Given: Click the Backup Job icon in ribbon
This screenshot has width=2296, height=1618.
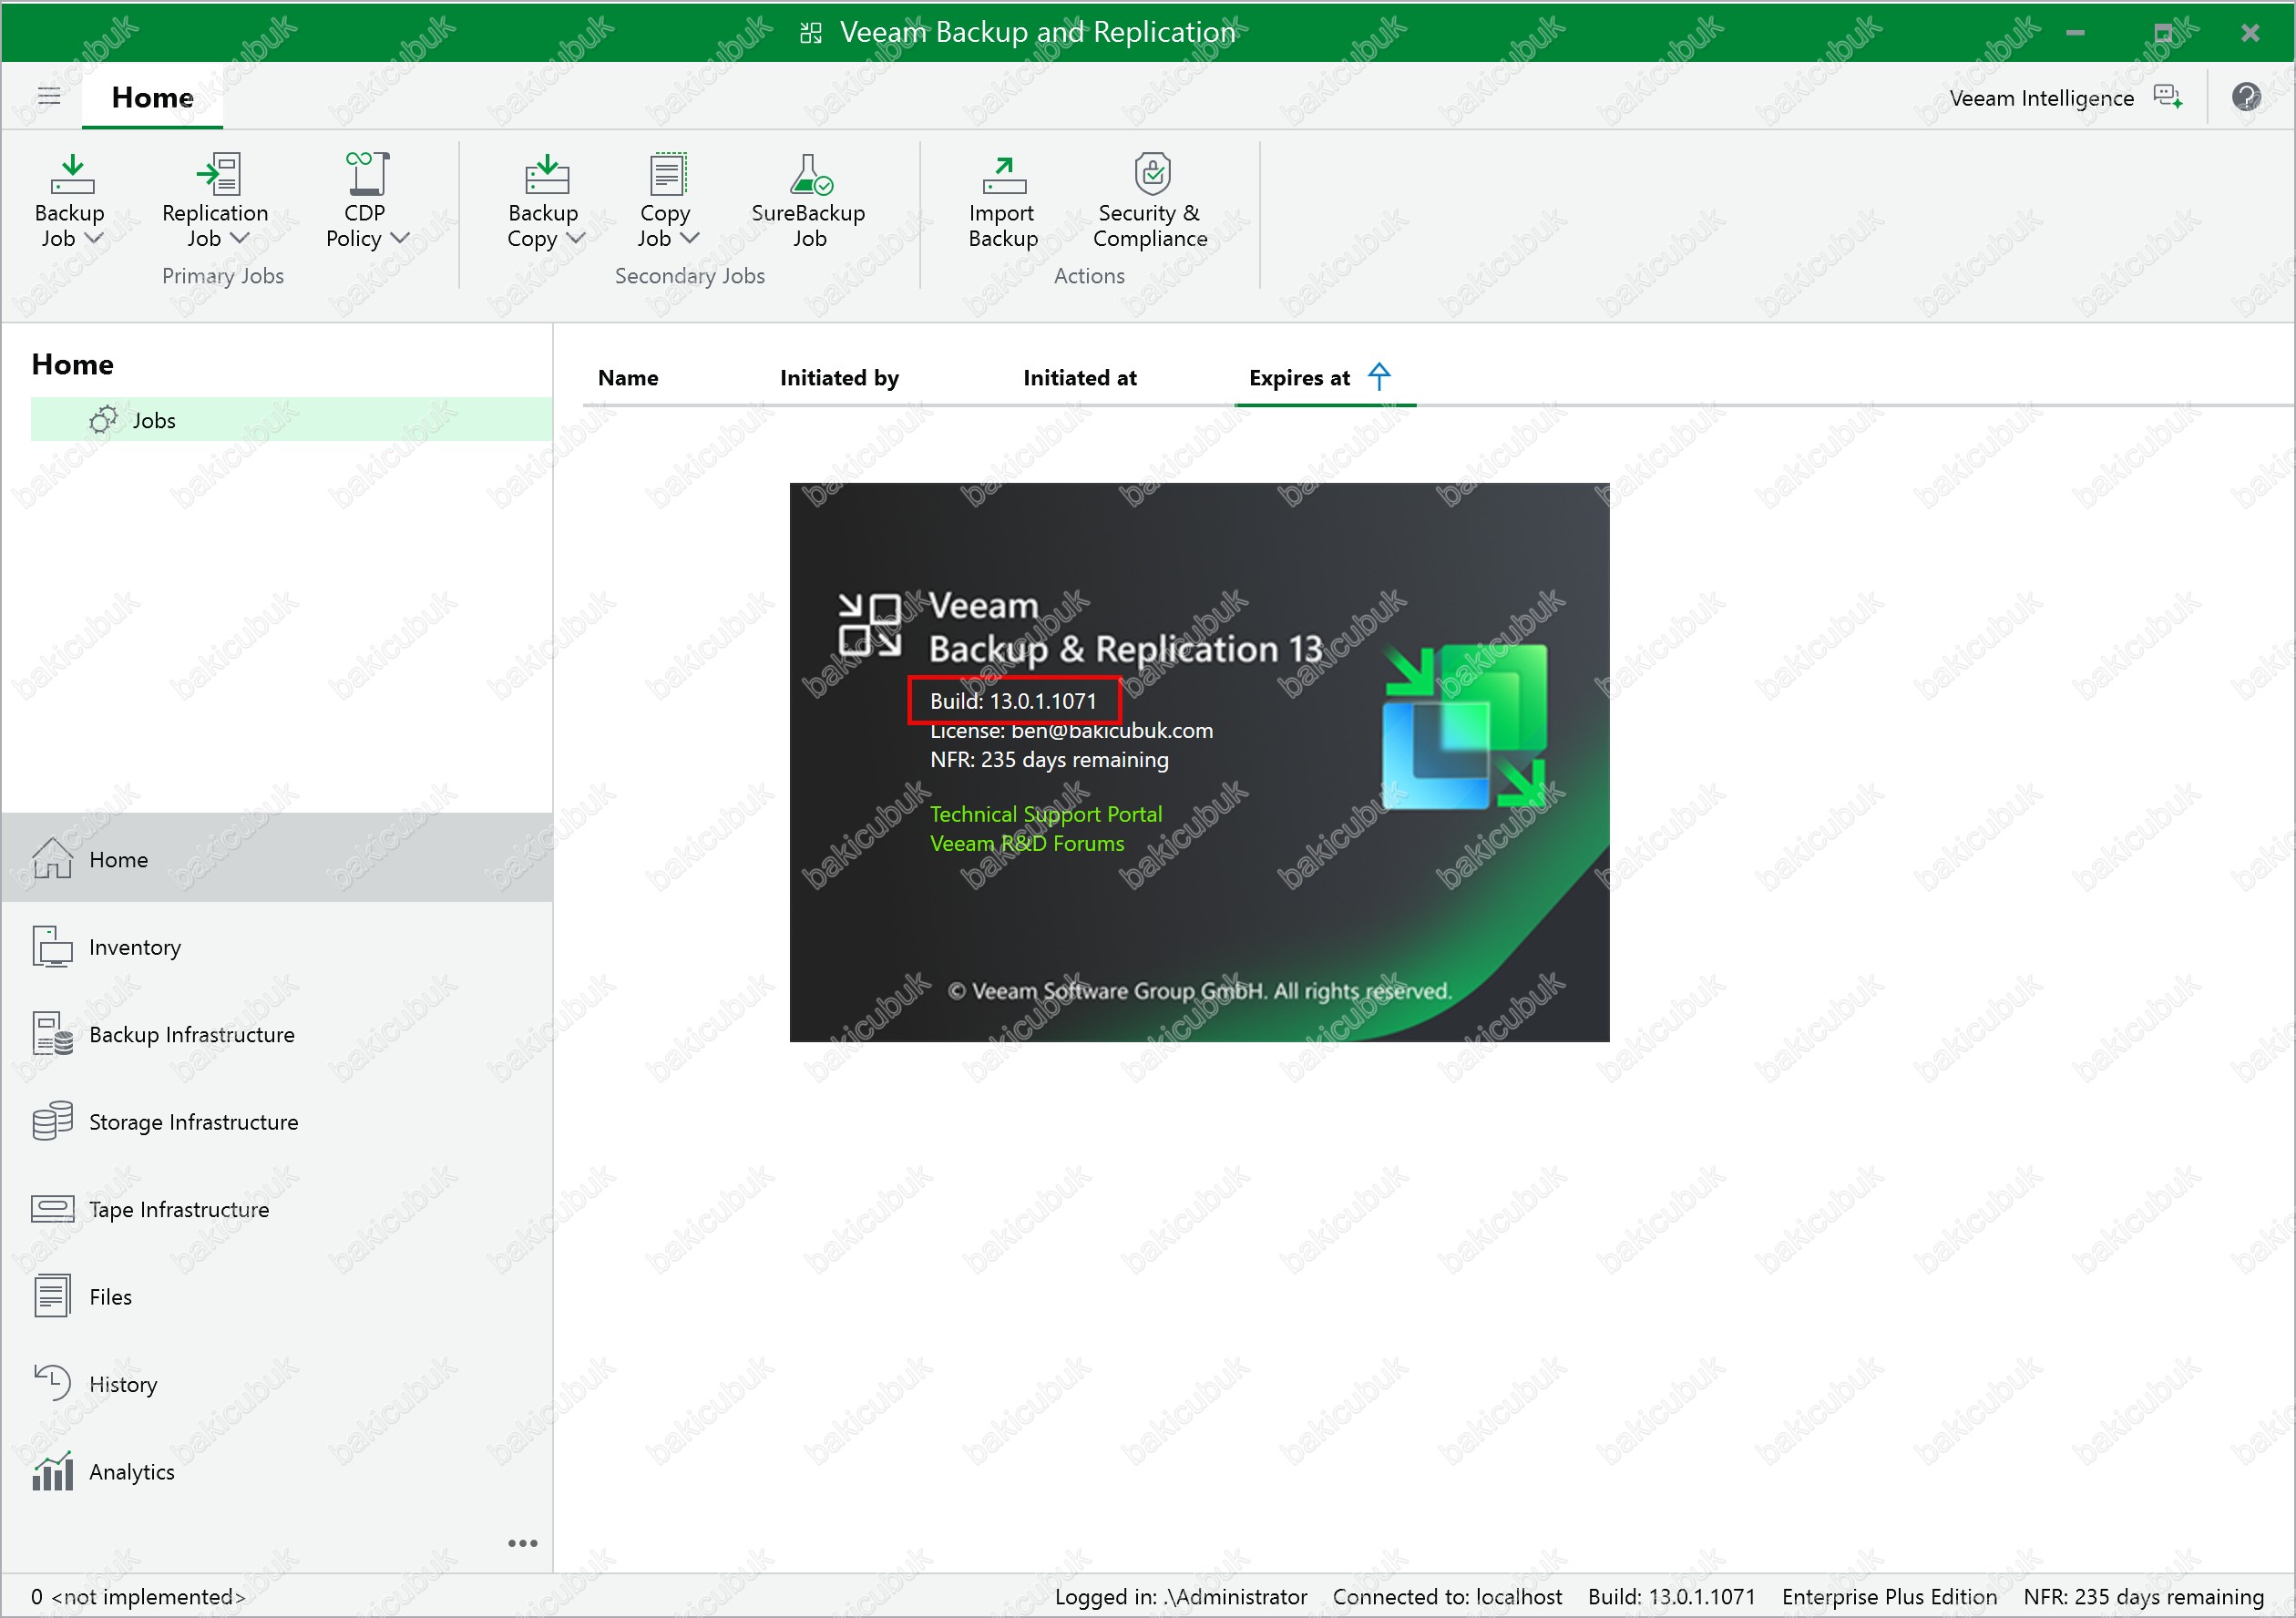Looking at the screenshot, I should pyautogui.click(x=71, y=175).
